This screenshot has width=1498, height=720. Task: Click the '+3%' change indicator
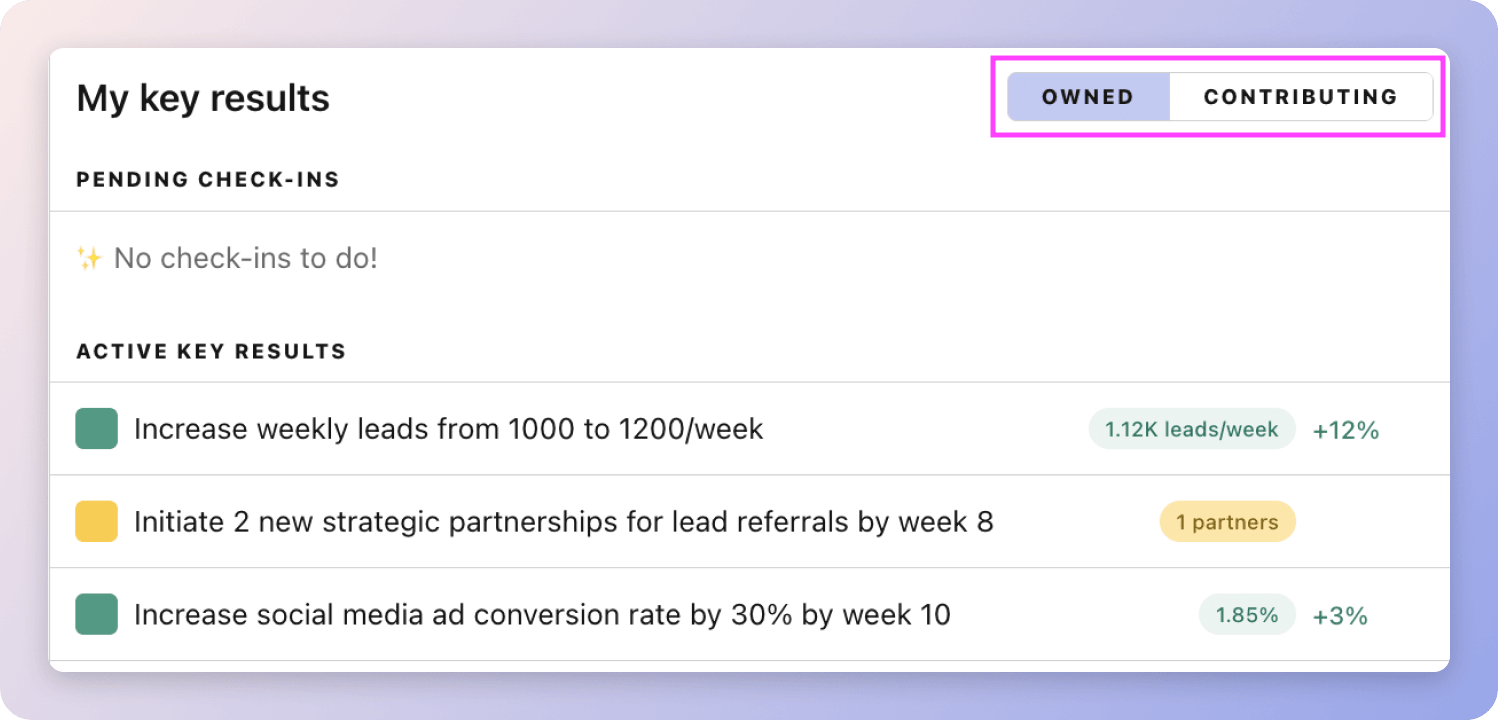pyautogui.click(x=1340, y=616)
